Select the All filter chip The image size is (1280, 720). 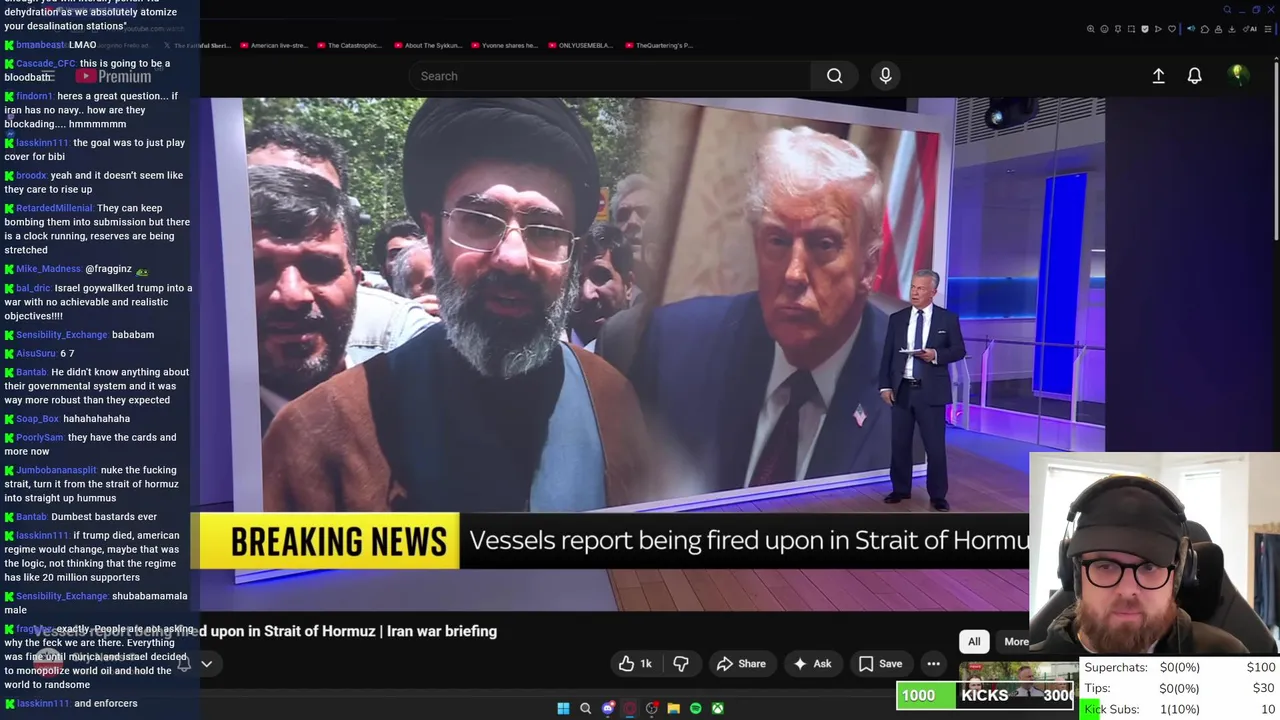[974, 642]
